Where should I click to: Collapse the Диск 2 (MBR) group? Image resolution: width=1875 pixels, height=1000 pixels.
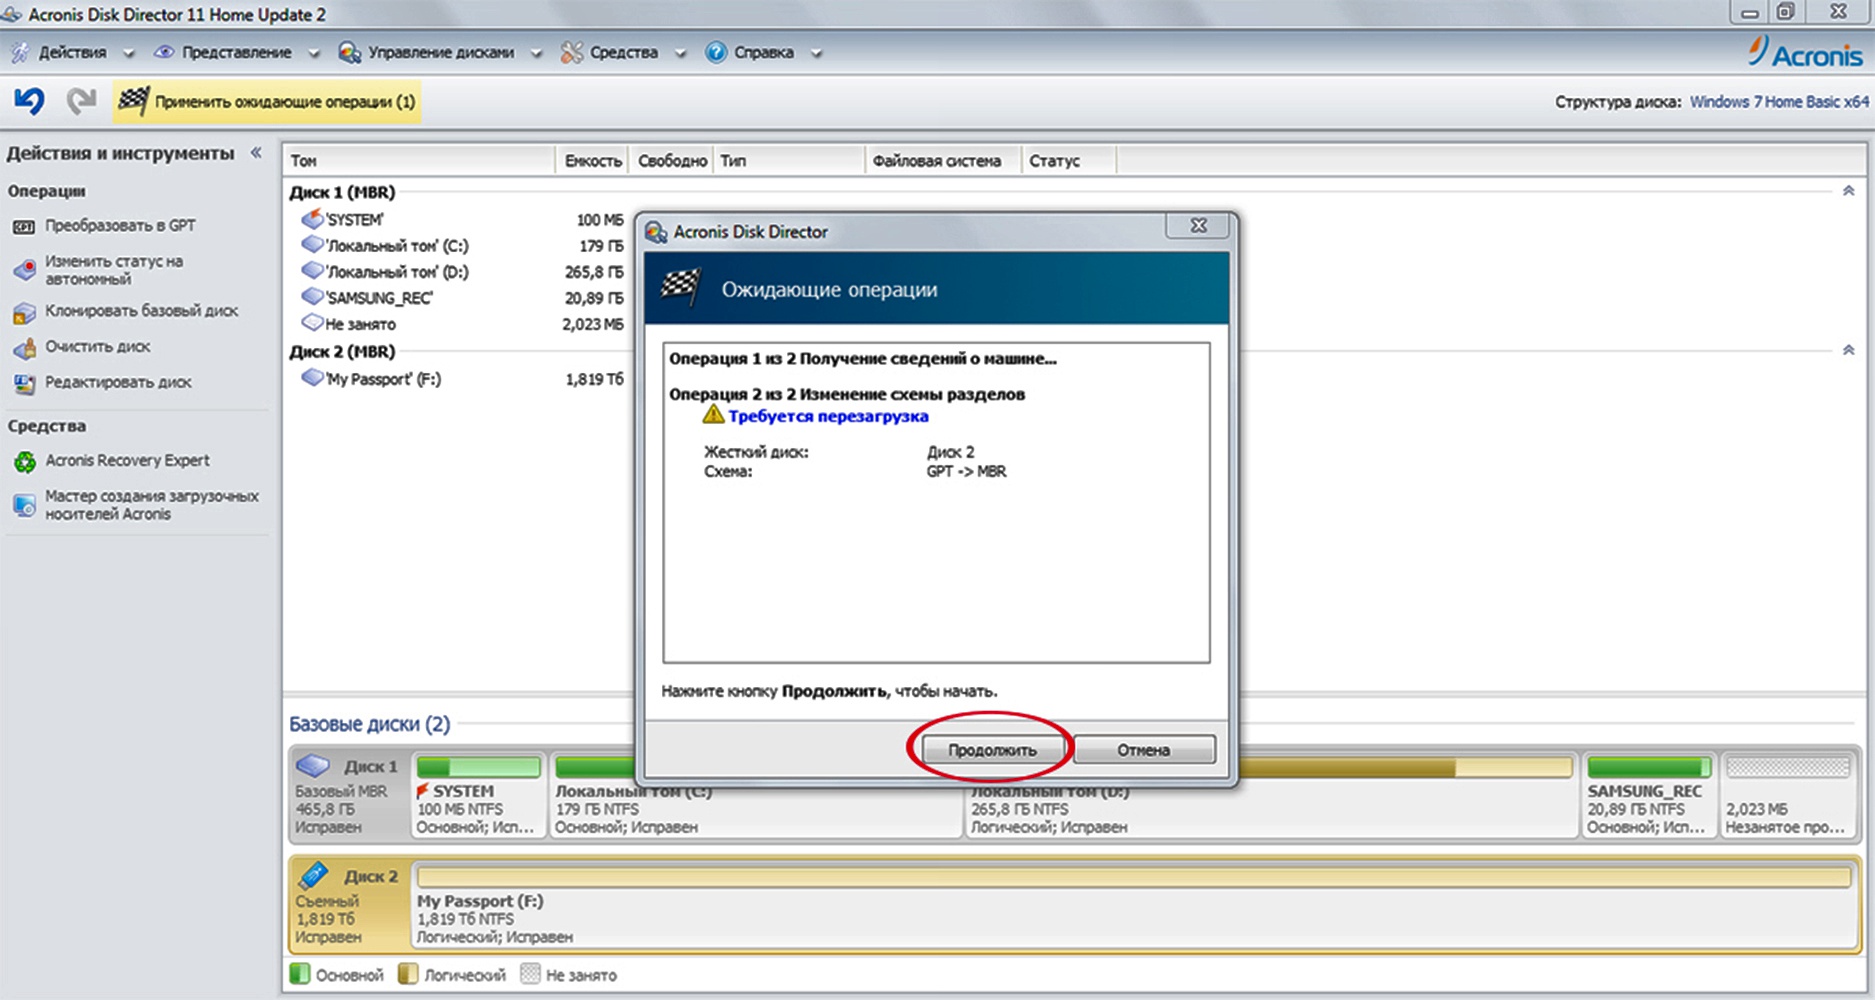1848,350
